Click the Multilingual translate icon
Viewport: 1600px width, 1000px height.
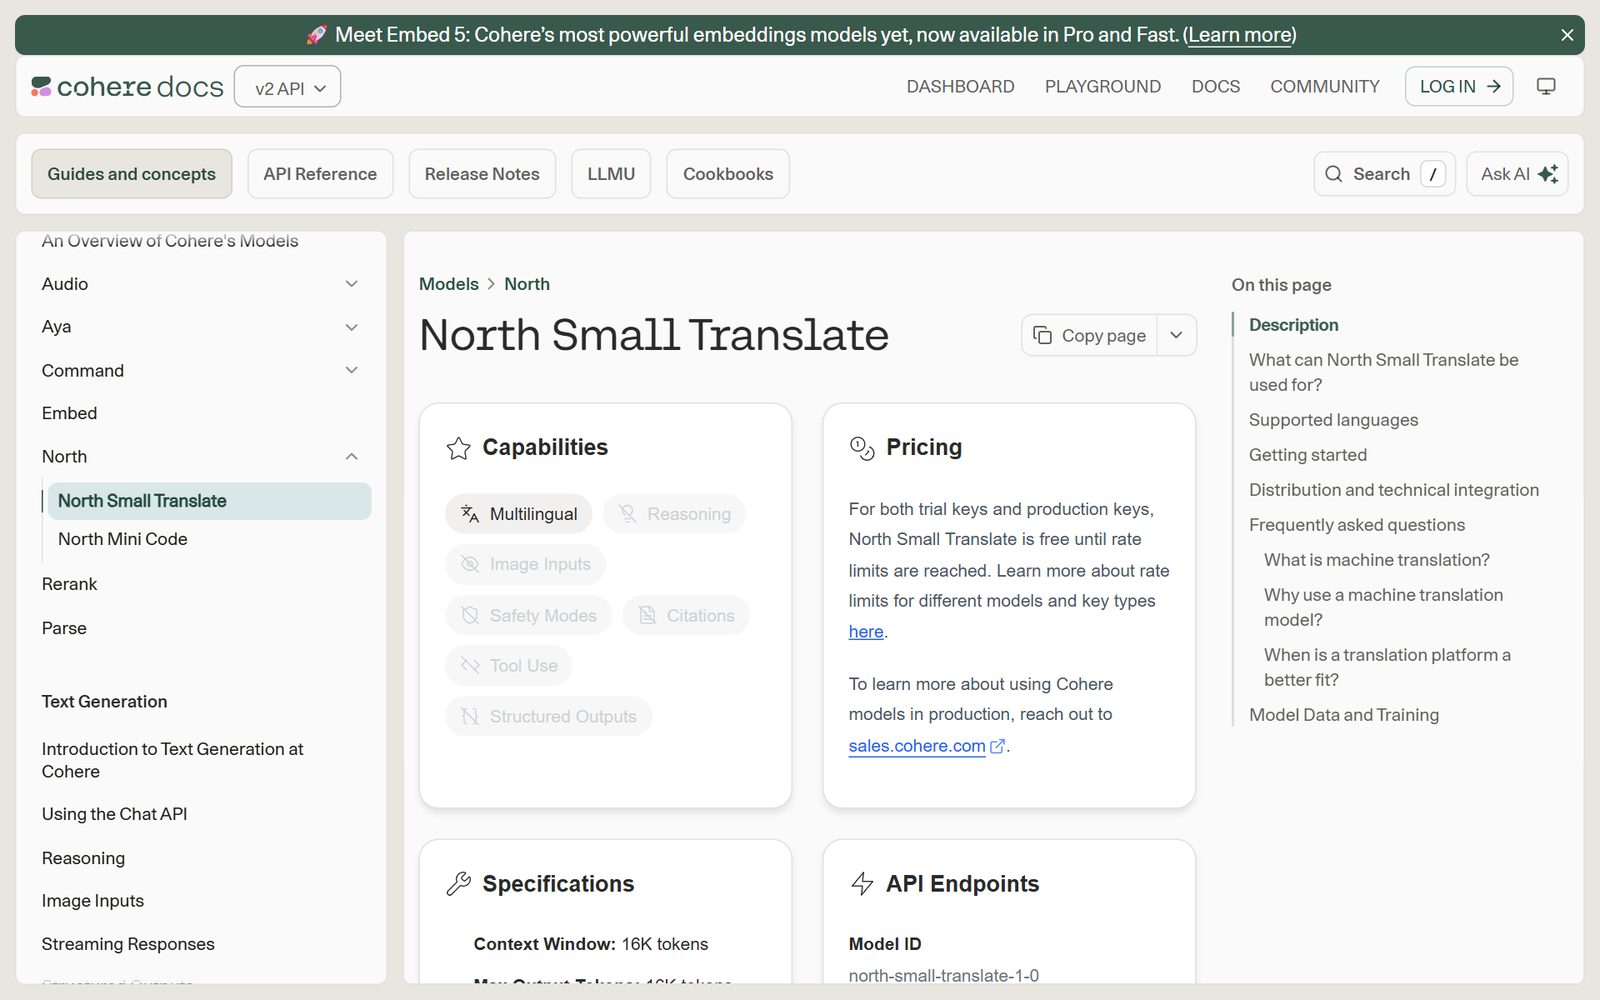tap(470, 514)
